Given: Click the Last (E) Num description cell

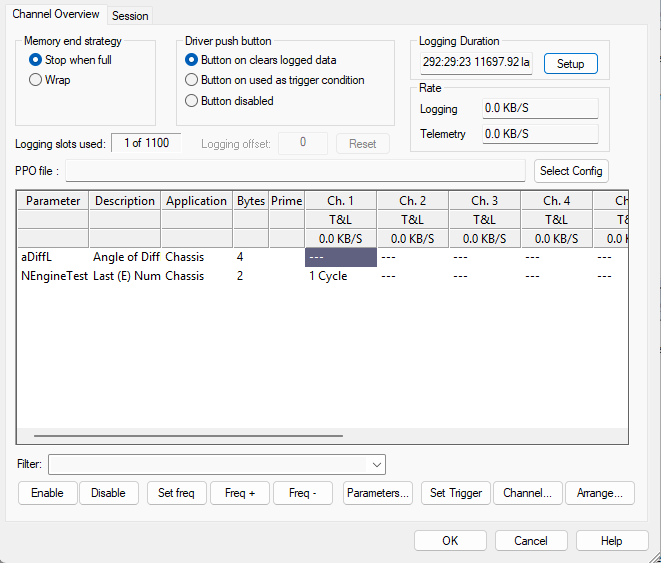Looking at the screenshot, I should [x=126, y=276].
